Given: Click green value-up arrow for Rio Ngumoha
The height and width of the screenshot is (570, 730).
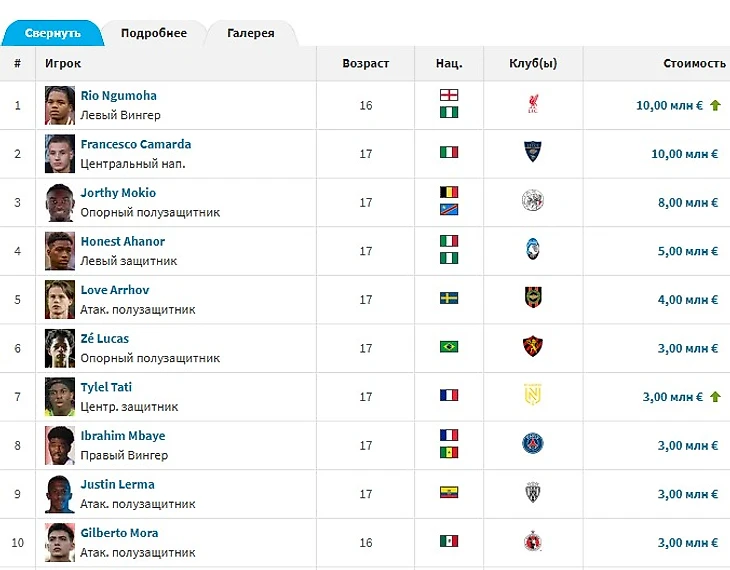Looking at the screenshot, I should click(716, 106).
